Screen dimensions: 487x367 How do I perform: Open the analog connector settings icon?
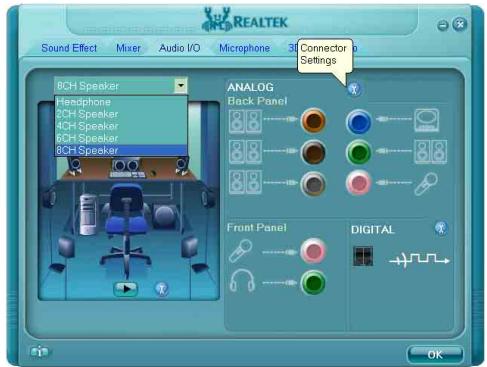354,89
